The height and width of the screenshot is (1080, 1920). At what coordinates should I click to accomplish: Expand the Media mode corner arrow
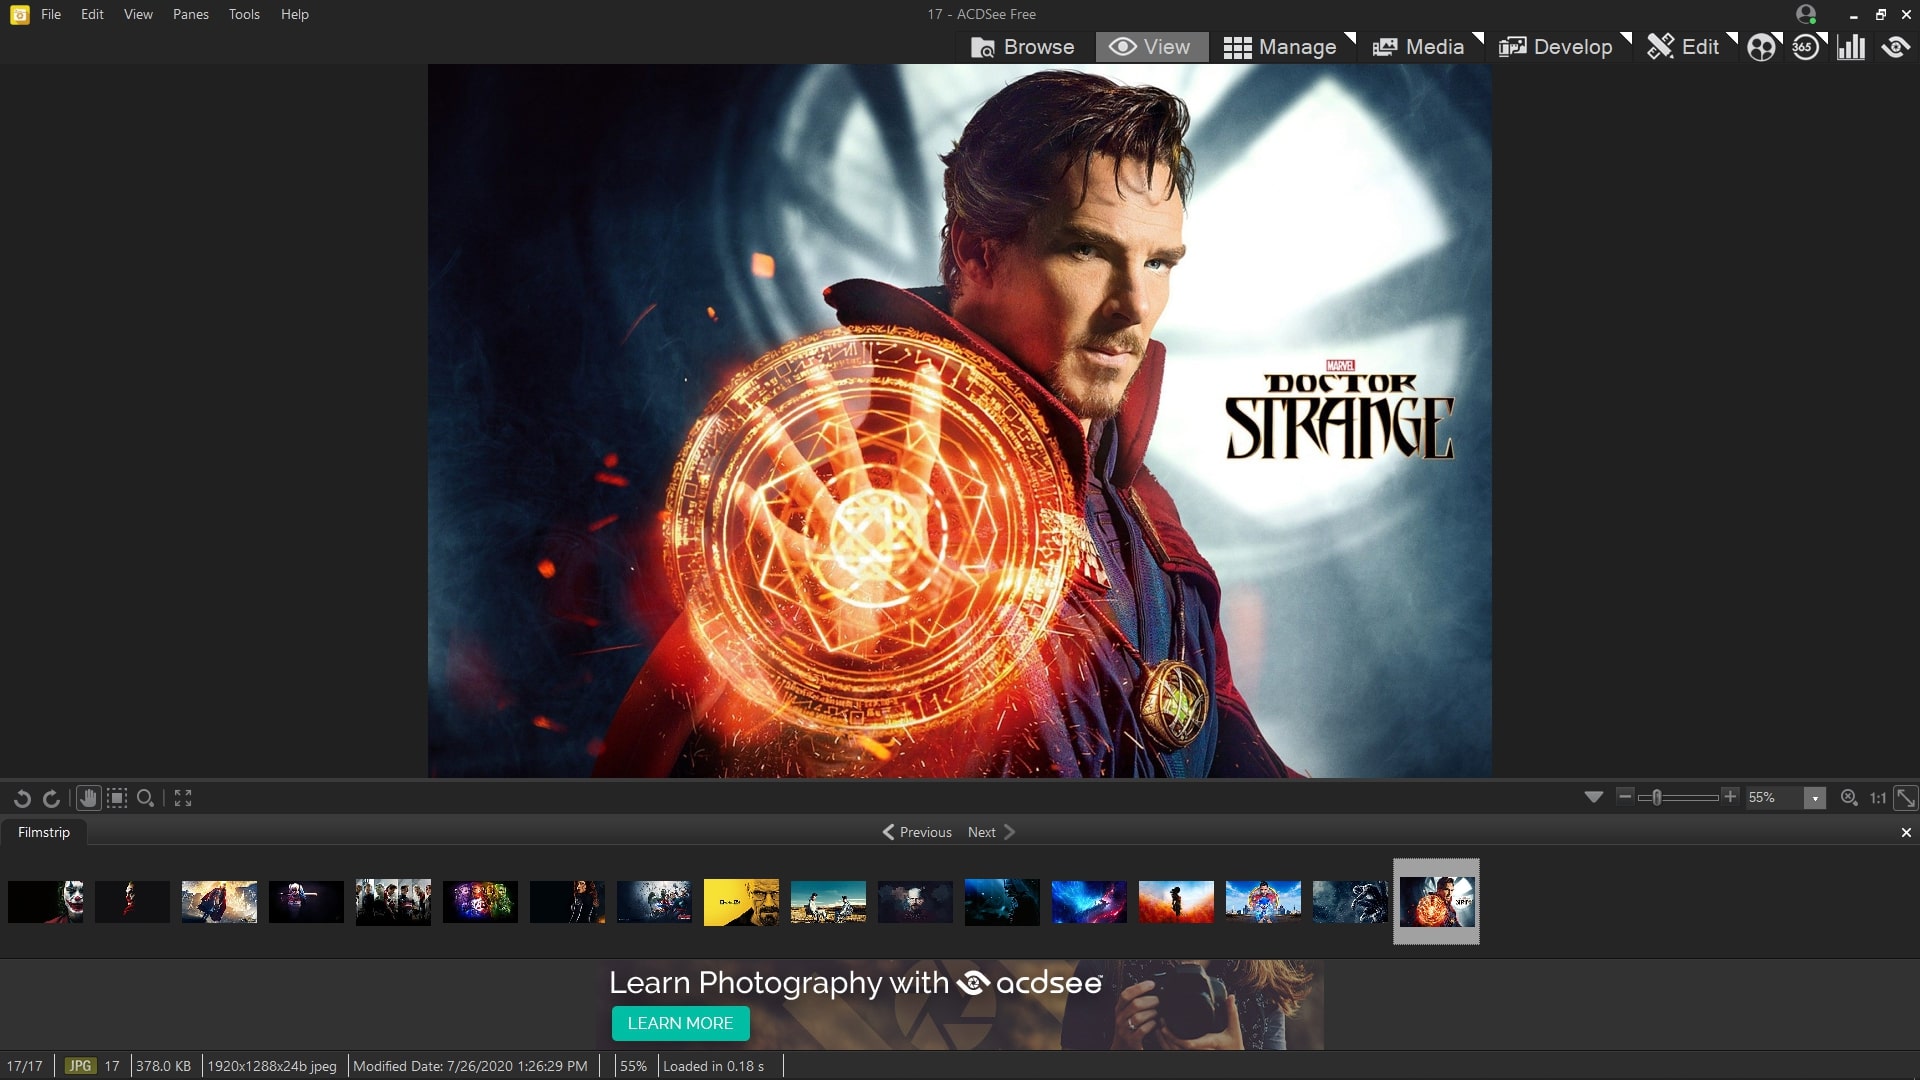coord(1478,39)
